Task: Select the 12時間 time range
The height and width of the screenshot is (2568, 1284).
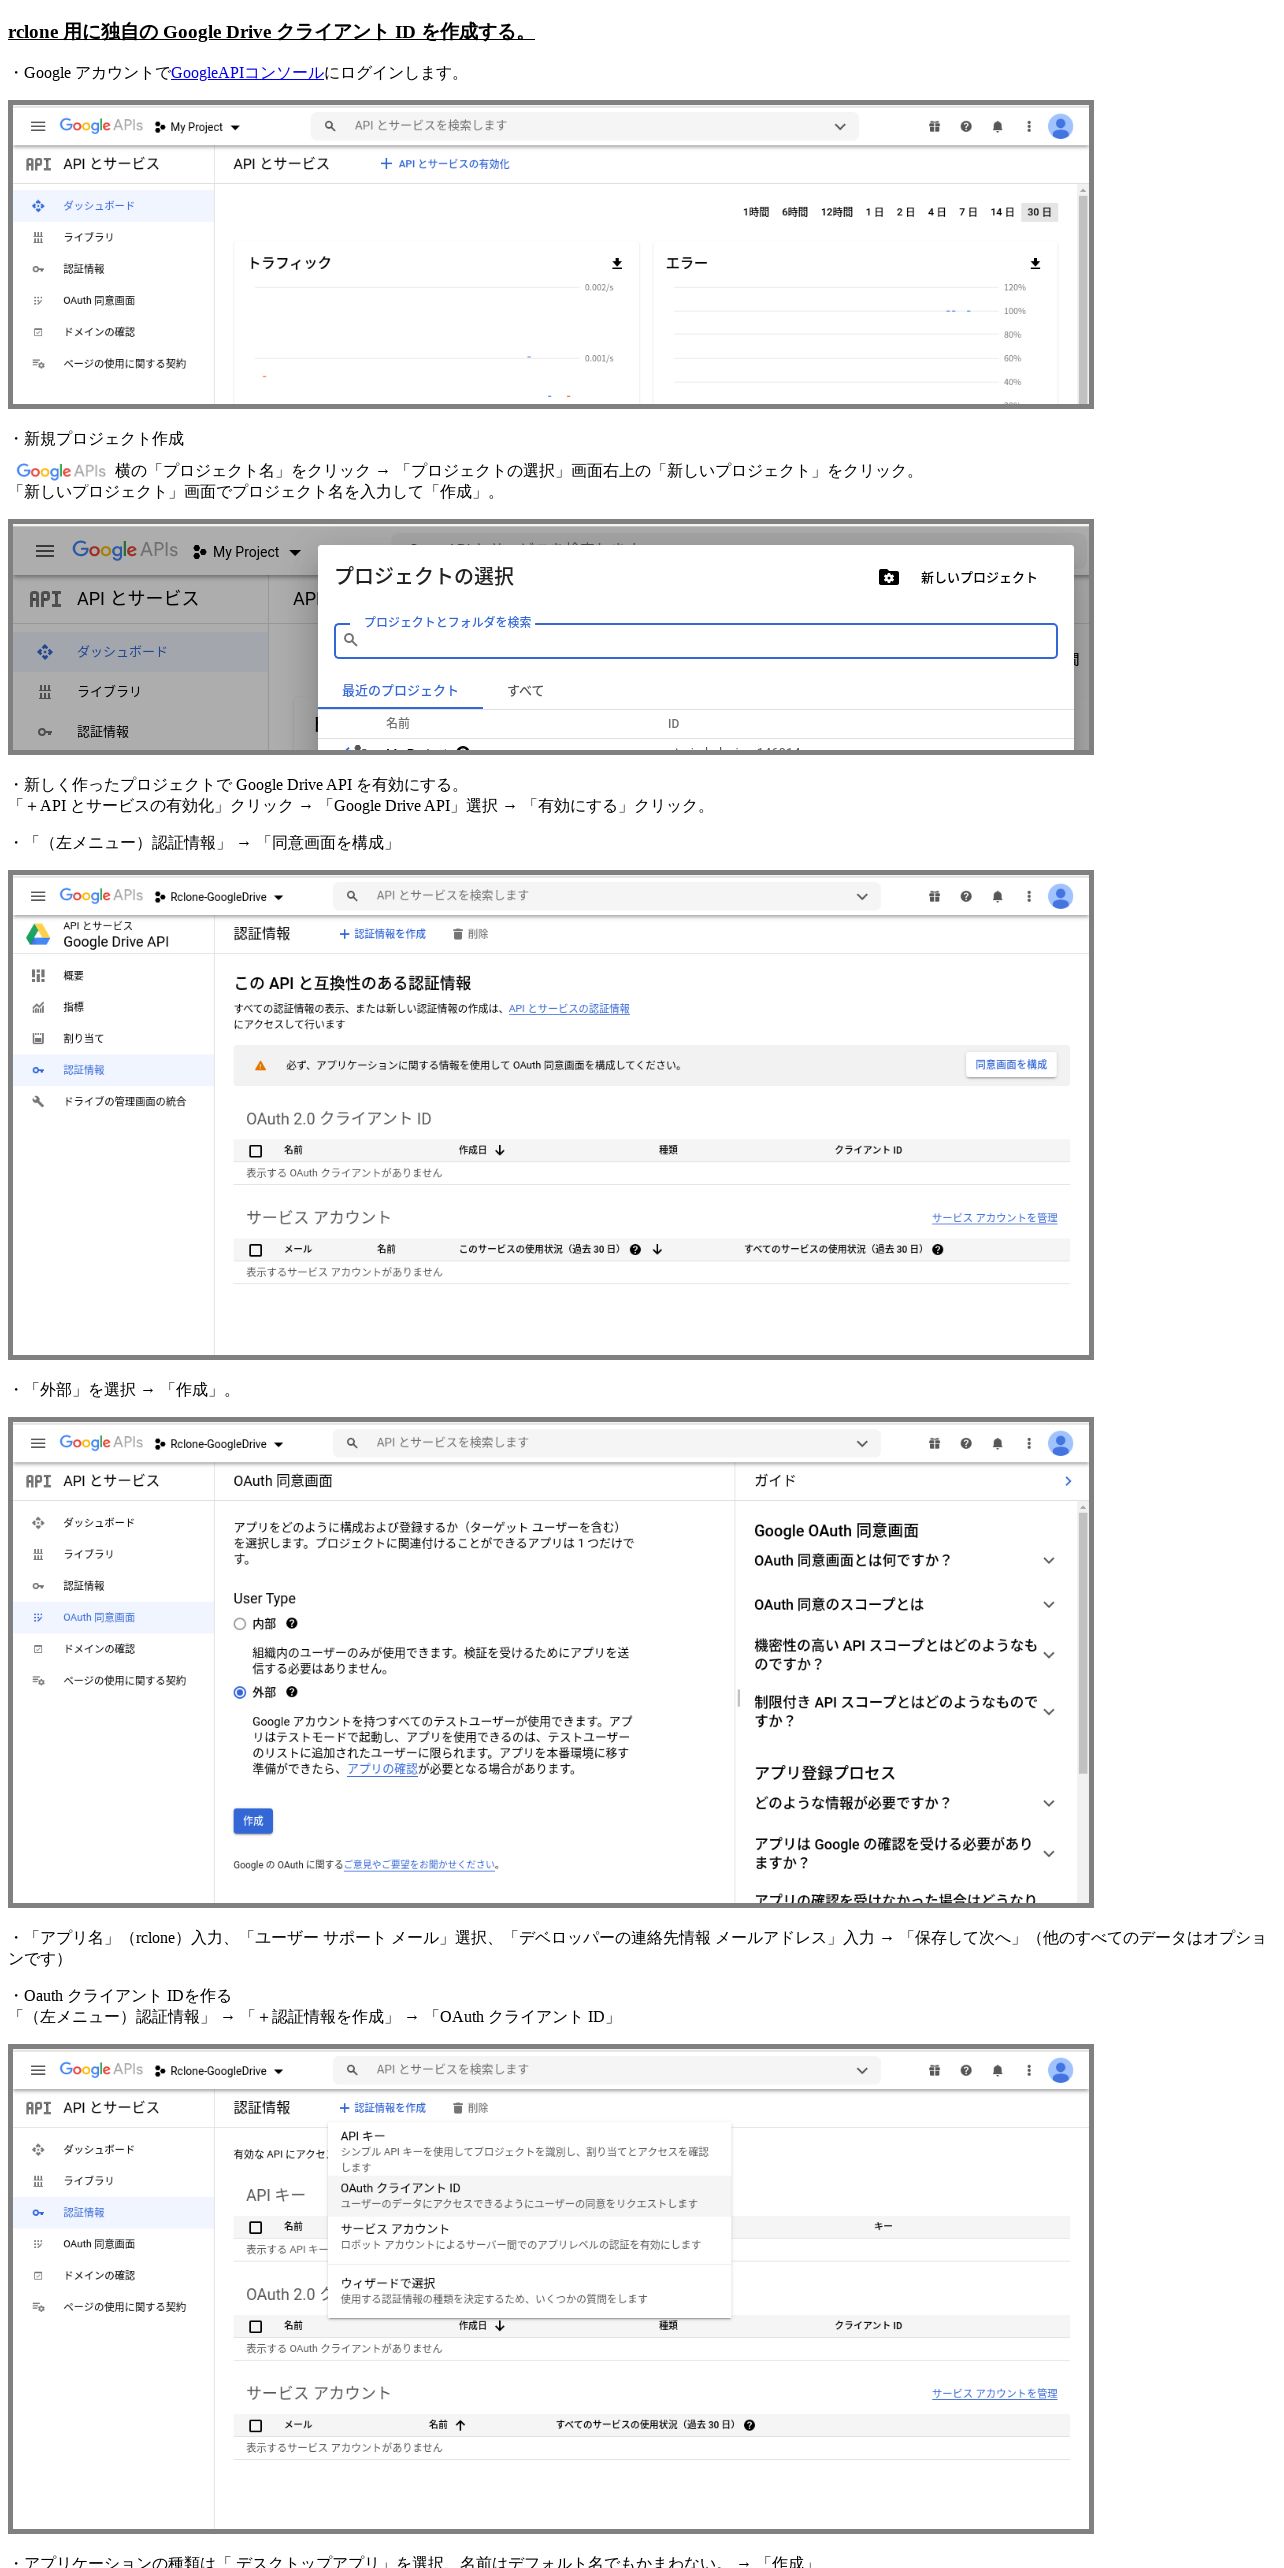Action: (836, 212)
